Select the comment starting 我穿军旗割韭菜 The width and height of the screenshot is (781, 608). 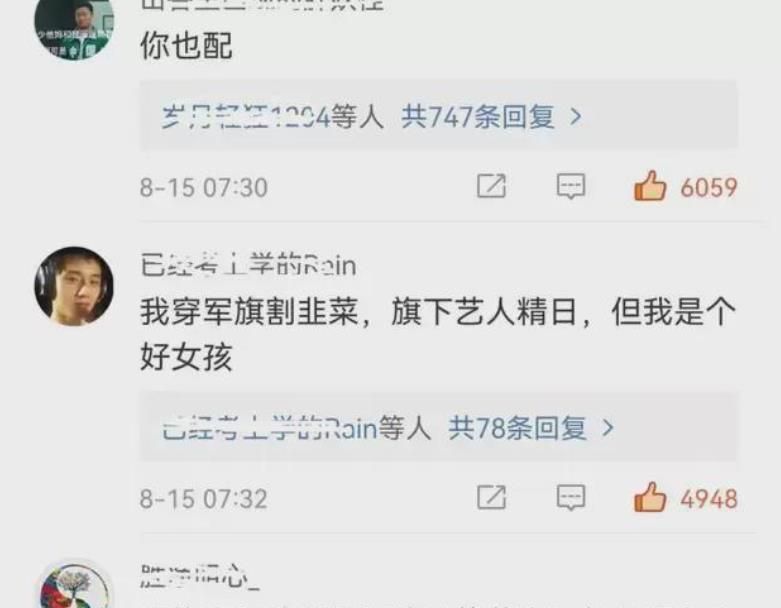[438, 334]
